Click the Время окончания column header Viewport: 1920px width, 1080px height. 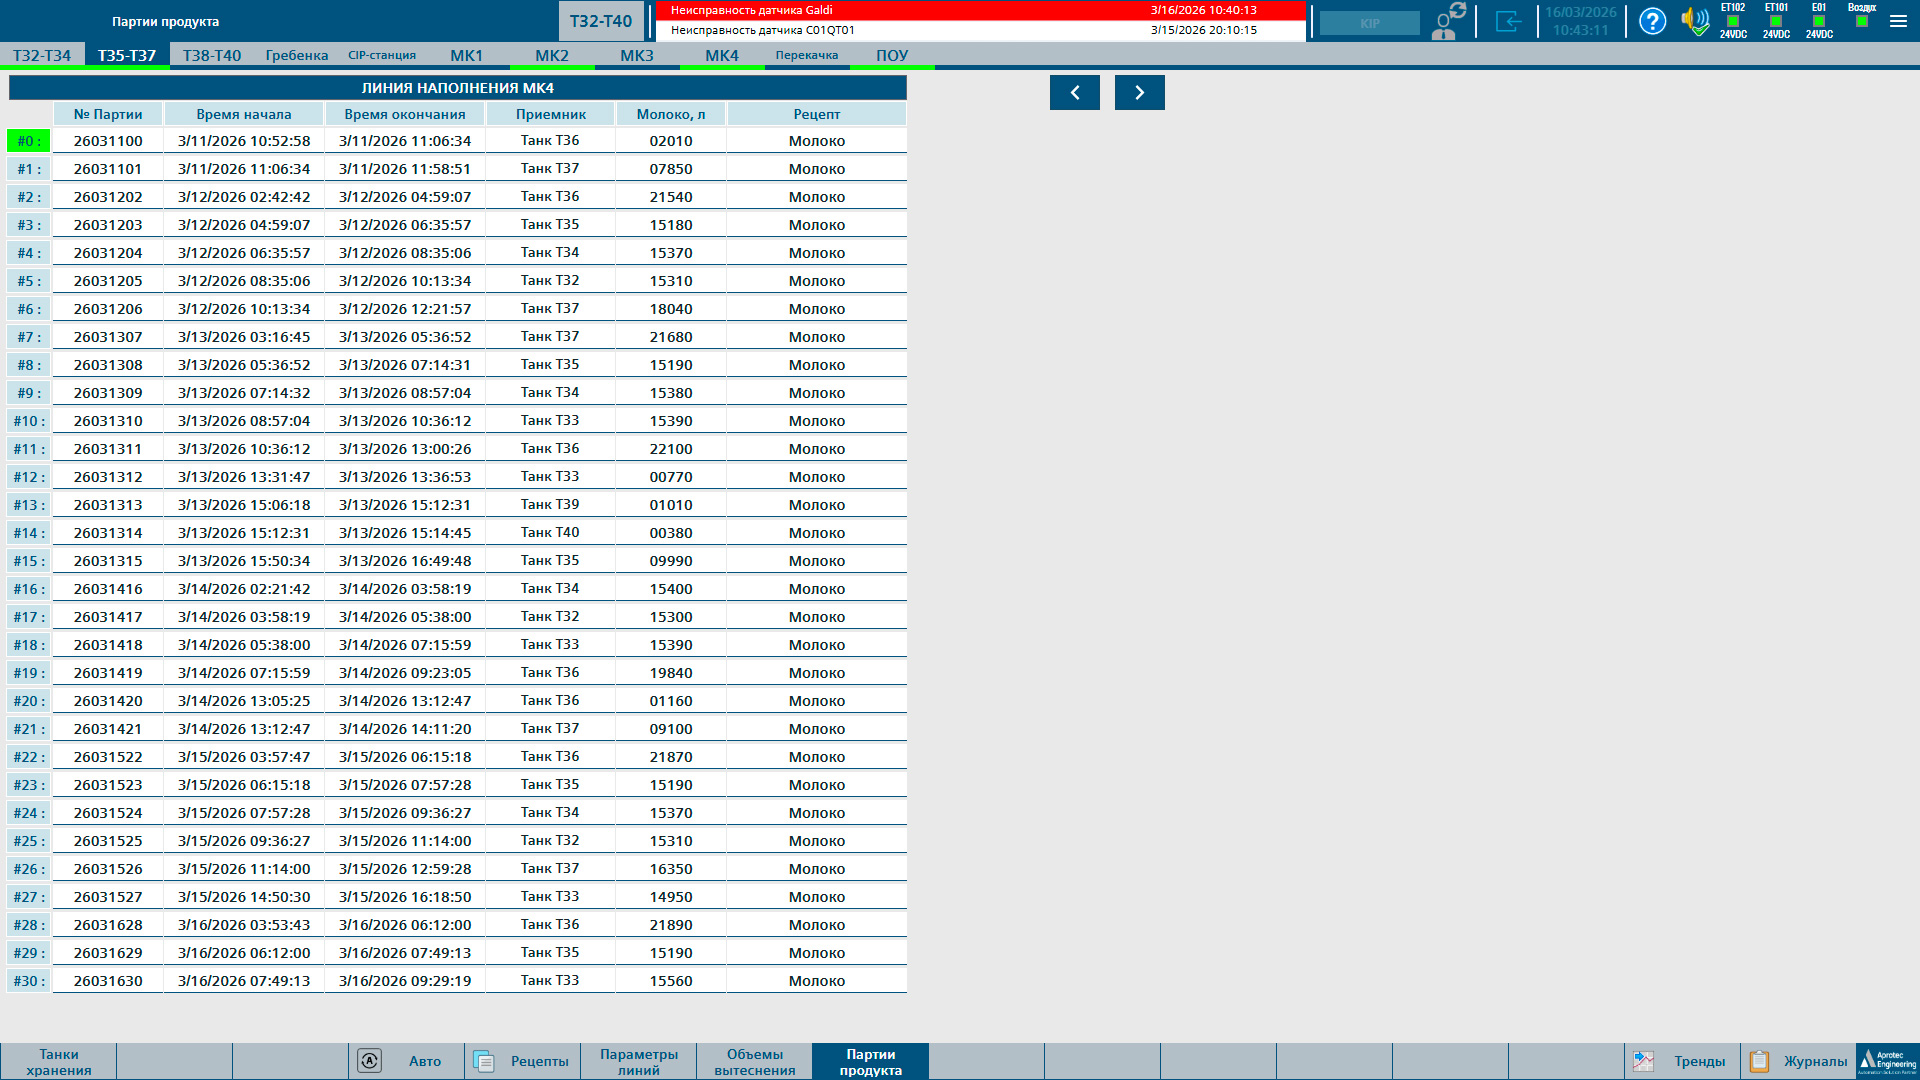[405, 114]
